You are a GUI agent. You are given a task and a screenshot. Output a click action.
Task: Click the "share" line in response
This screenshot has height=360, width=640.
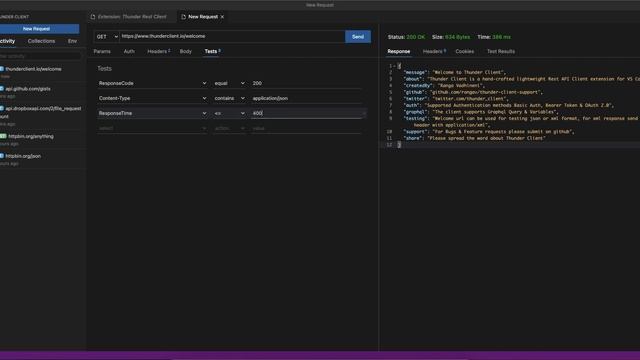[x=475, y=138]
